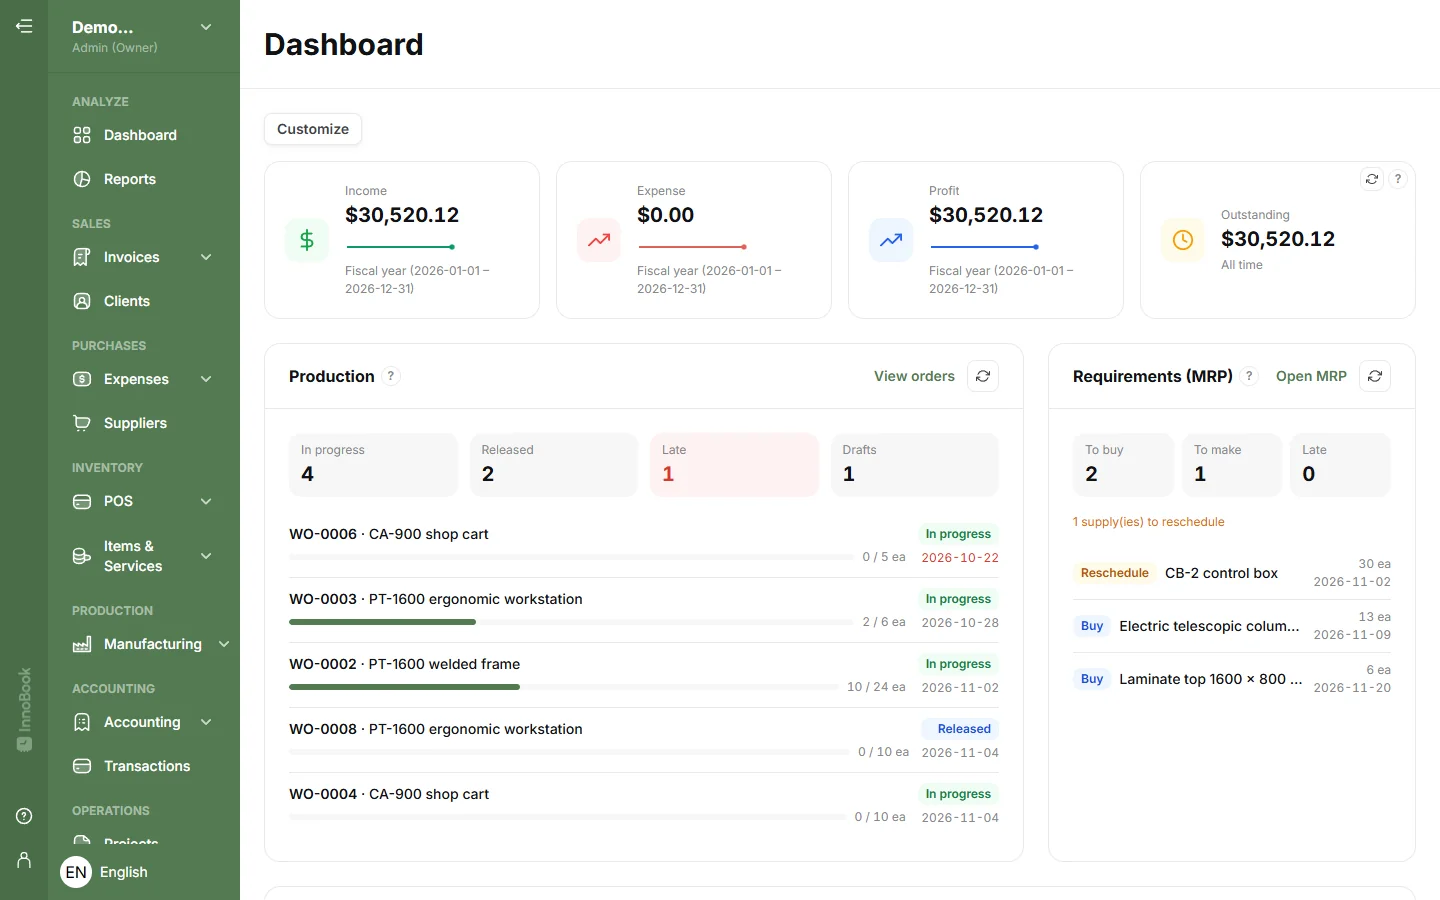Open the user profile icon in left rail
Image resolution: width=1440 pixels, height=900 pixels.
(x=24, y=860)
